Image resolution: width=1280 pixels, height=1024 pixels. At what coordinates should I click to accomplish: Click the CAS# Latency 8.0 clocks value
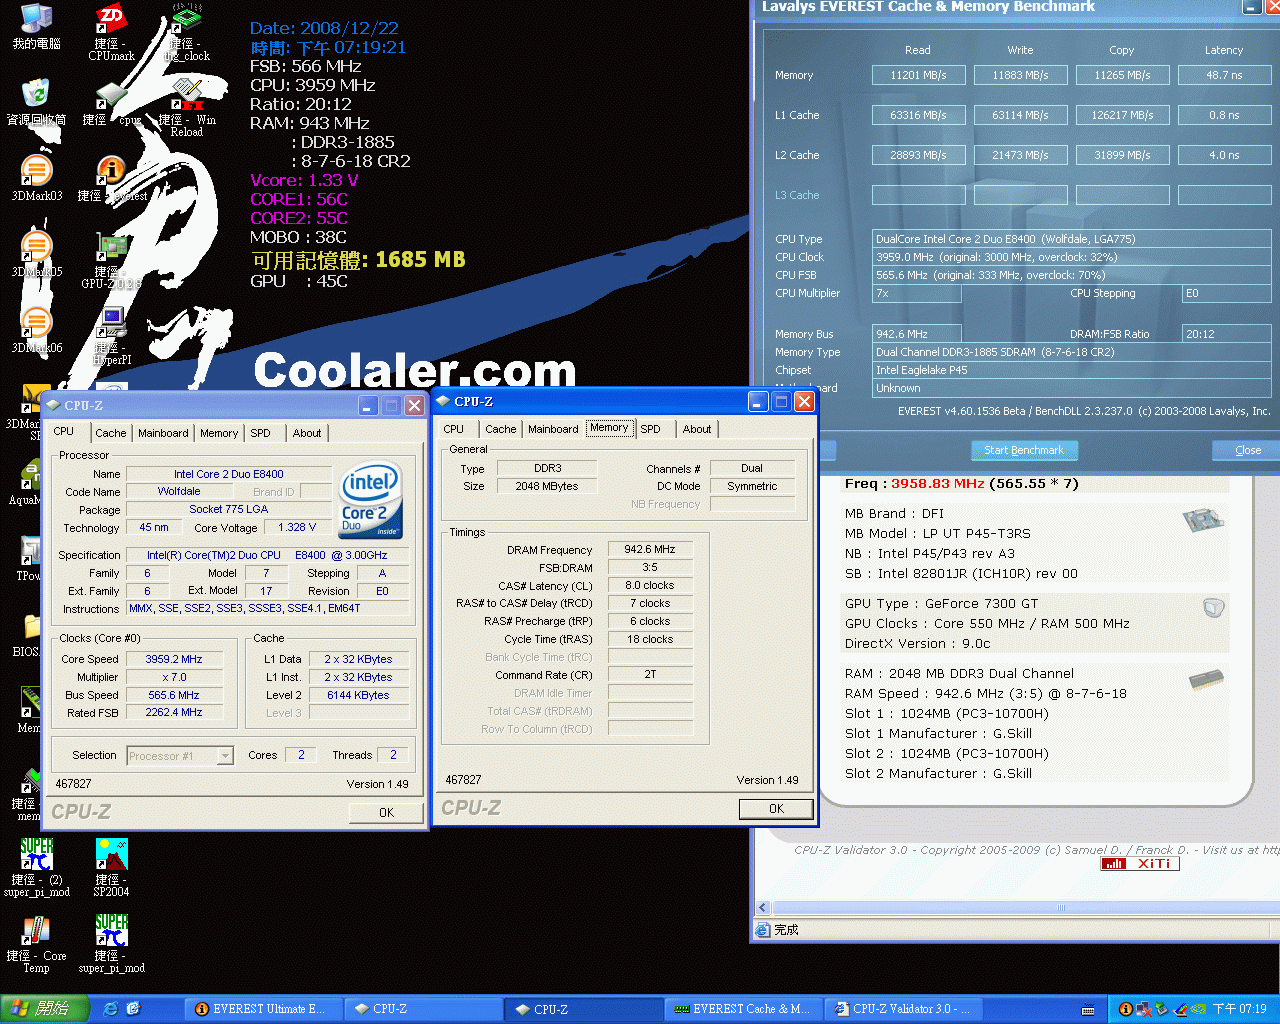(x=650, y=585)
